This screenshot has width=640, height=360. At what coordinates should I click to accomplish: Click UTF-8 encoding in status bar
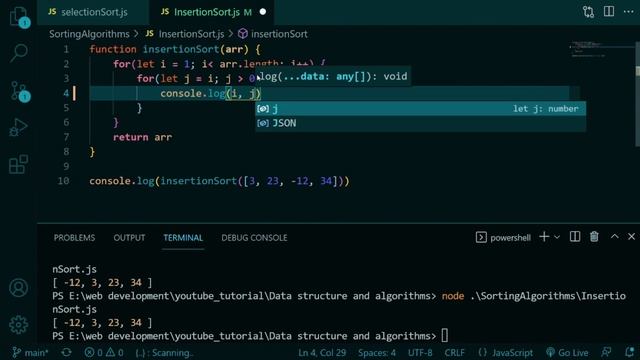click(x=420, y=352)
